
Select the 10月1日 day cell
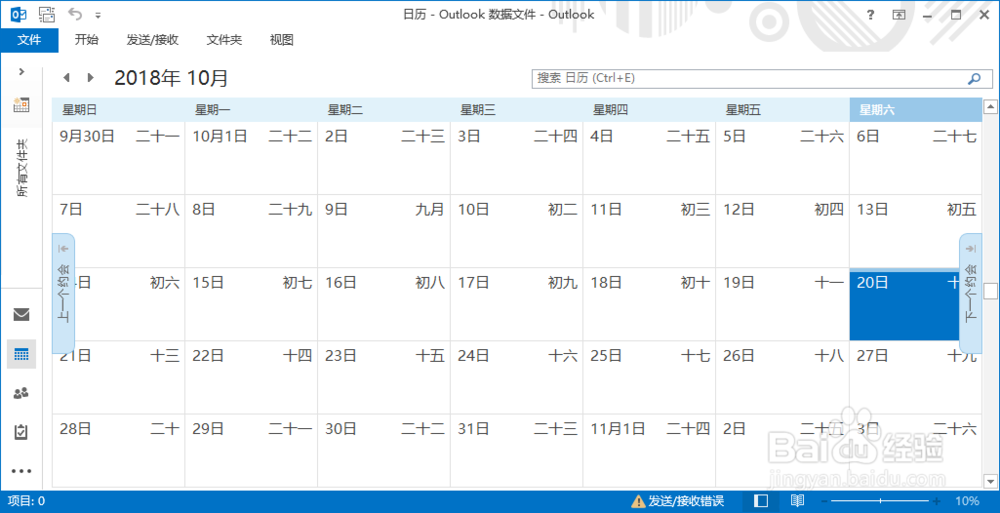(251, 158)
